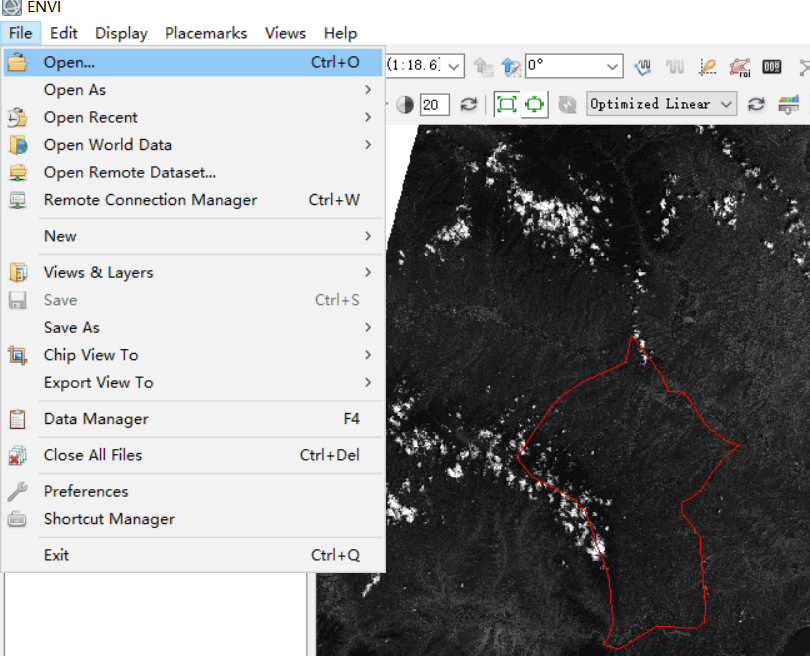Click the contrast half-circle icon
The image size is (810, 656).
click(x=405, y=104)
